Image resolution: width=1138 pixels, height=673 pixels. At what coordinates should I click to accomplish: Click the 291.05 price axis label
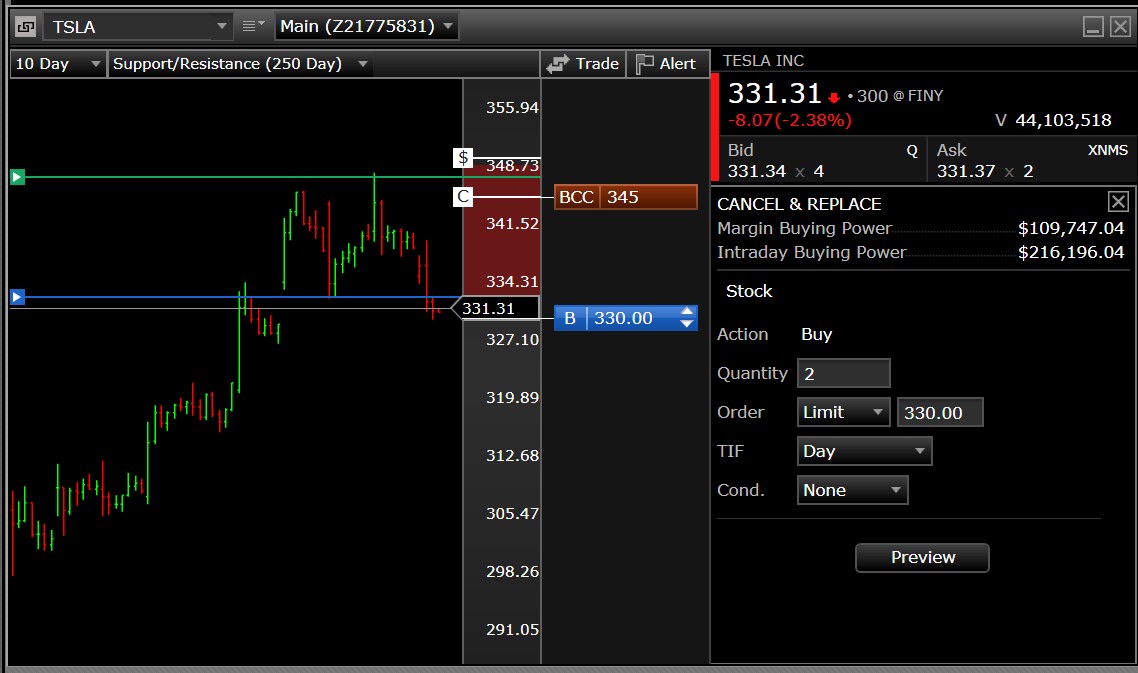point(512,629)
